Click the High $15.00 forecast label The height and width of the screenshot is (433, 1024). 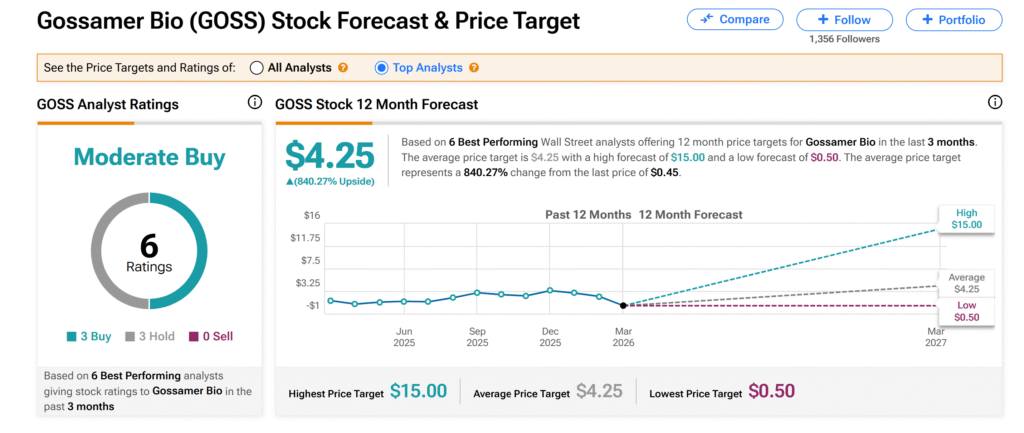pyautogui.click(x=966, y=218)
